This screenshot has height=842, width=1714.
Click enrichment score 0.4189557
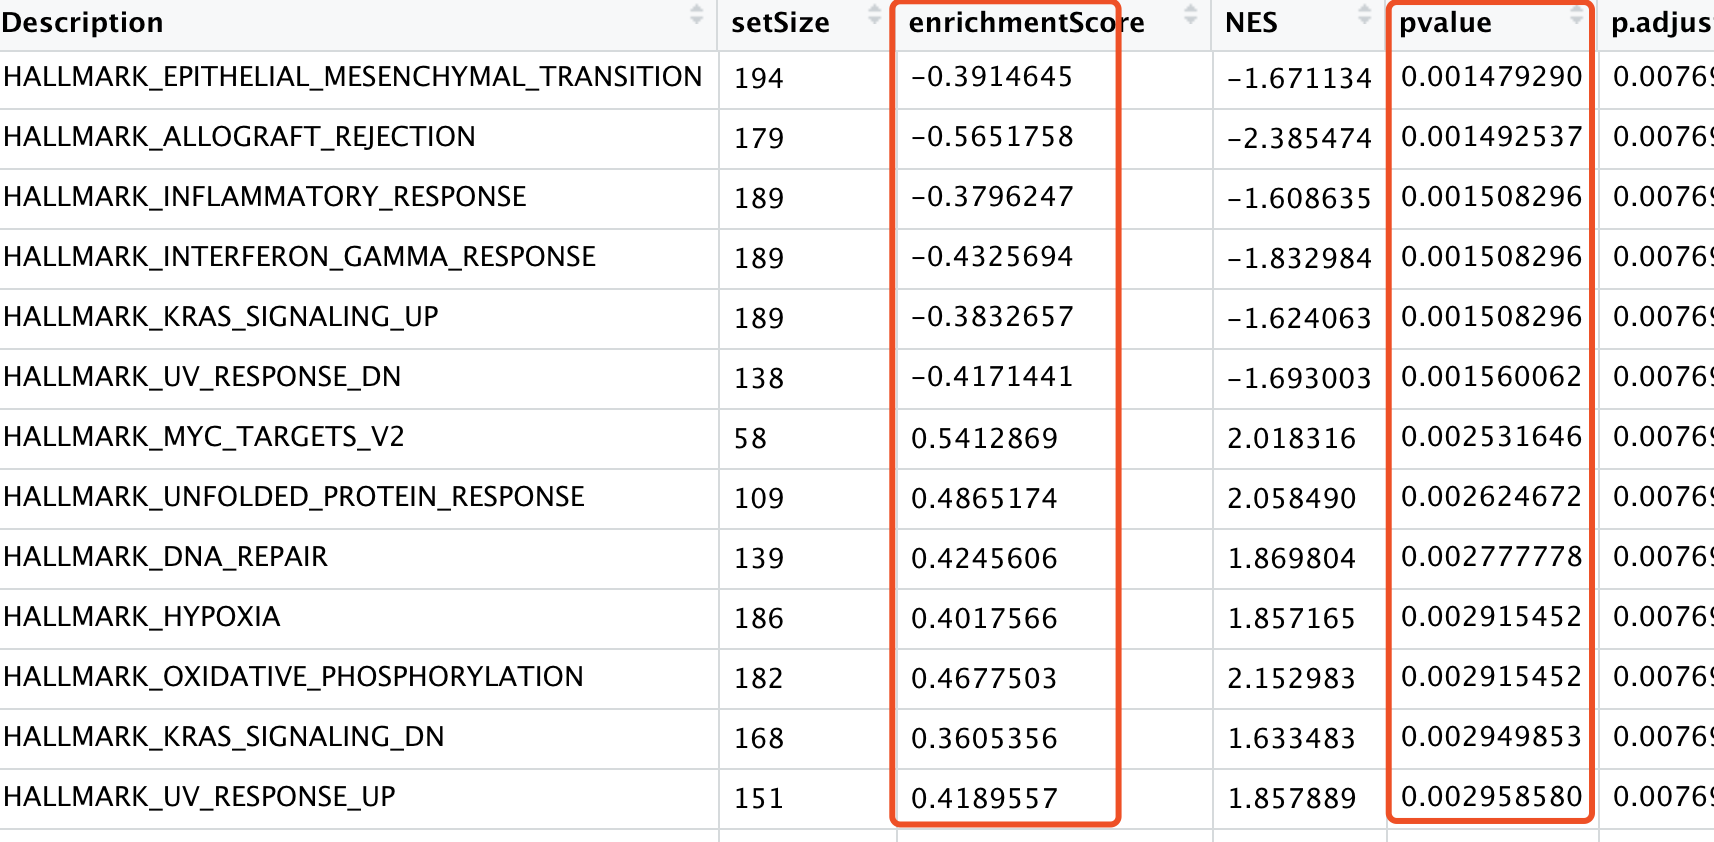coord(984,798)
